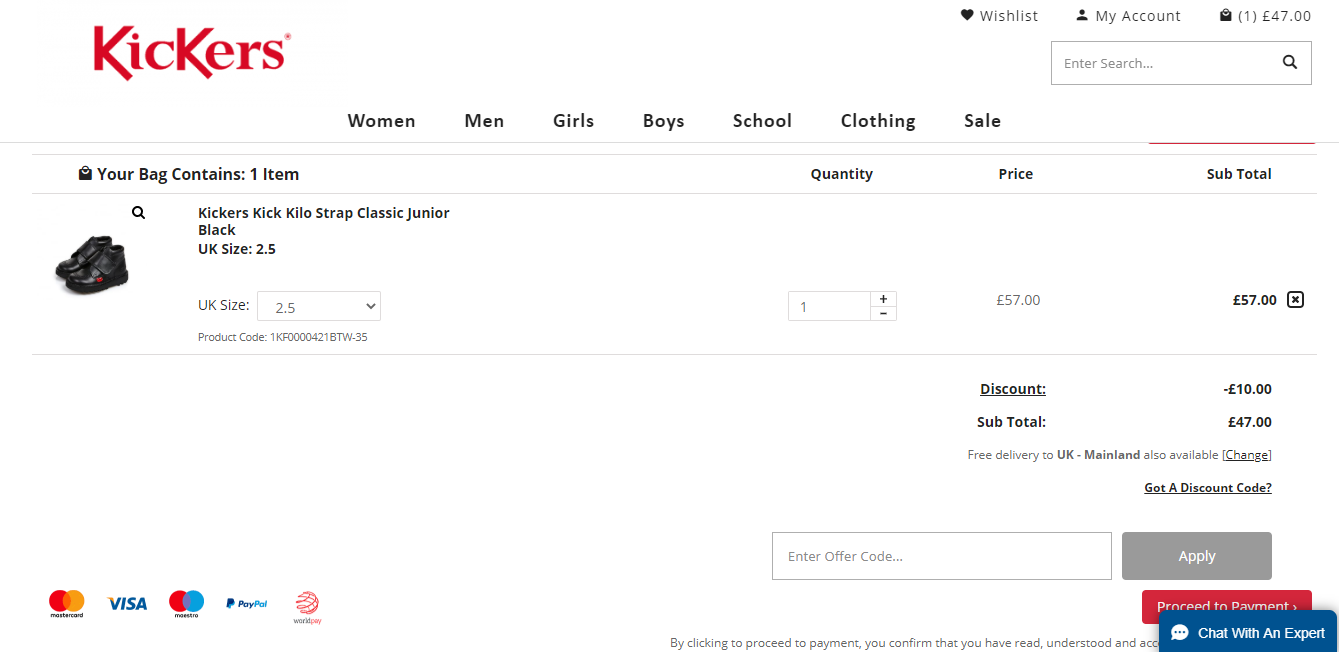The height and width of the screenshot is (652, 1339).
Task: Open the Girls menu
Action: coord(573,121)
